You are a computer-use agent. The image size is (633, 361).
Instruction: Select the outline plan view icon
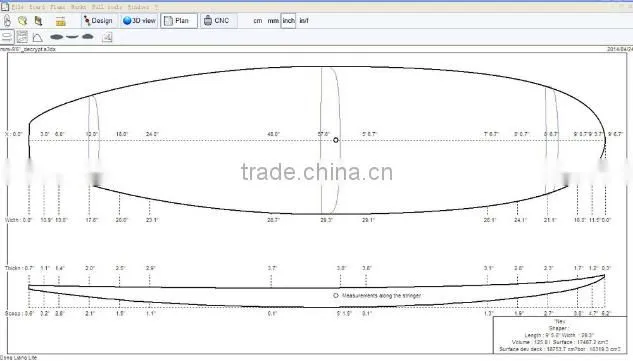7,37
